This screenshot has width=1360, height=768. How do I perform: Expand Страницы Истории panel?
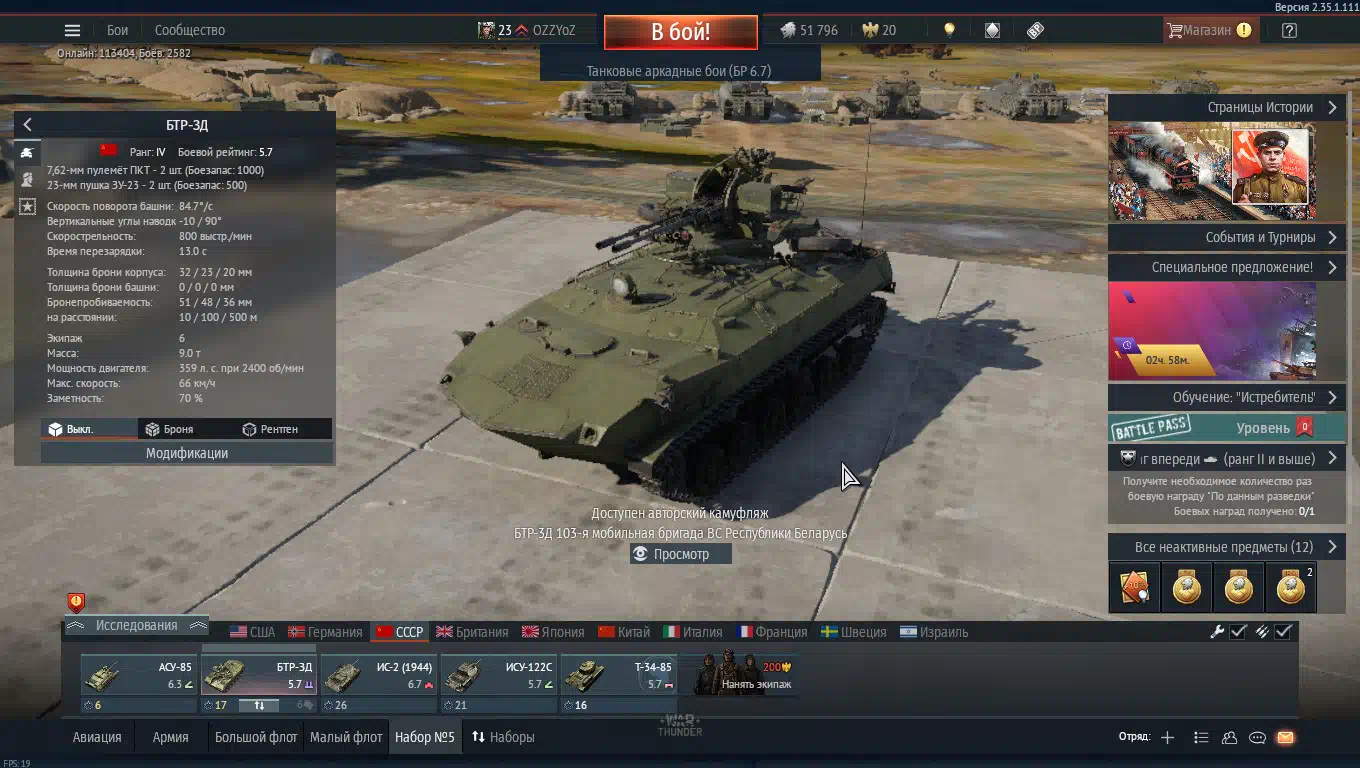pos(1227,107)
